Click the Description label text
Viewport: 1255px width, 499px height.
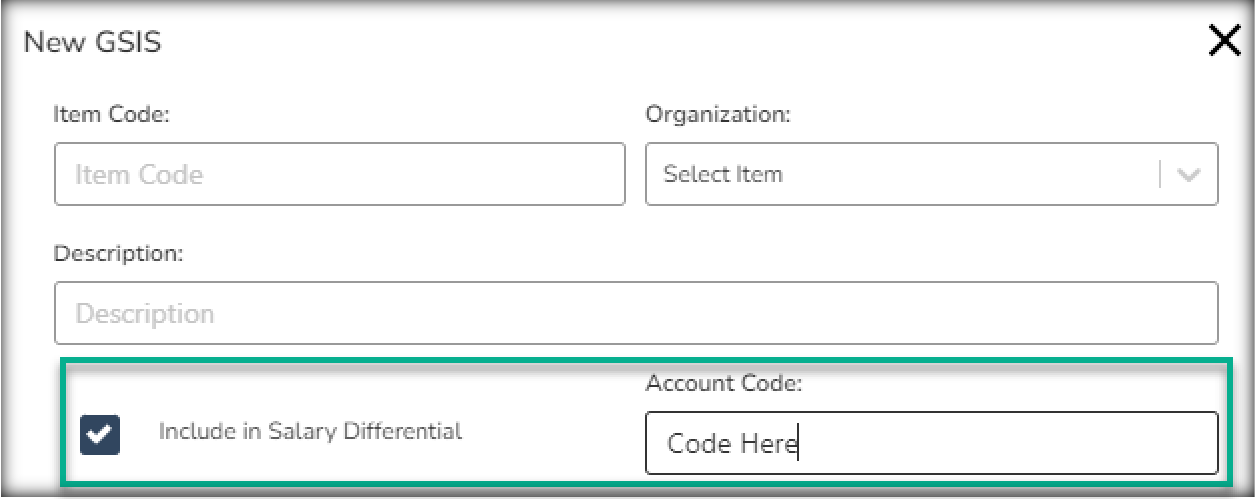click(x=118, y=254)
